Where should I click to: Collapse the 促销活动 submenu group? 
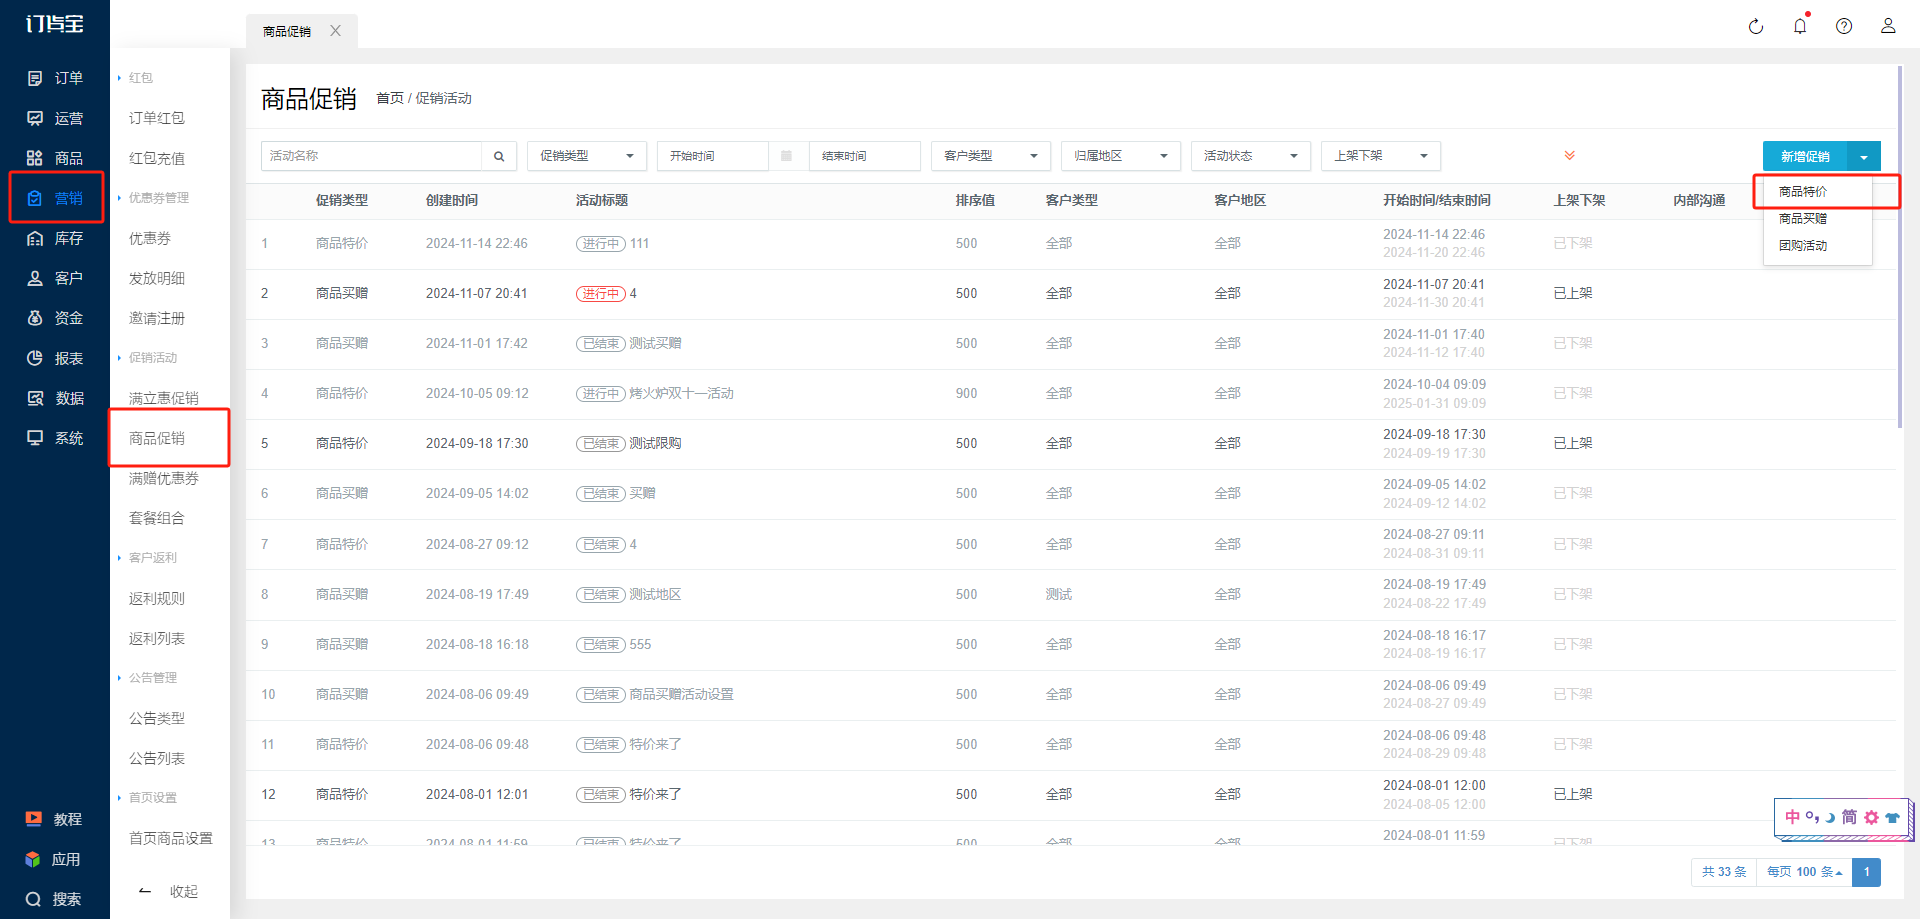(148, 358)
